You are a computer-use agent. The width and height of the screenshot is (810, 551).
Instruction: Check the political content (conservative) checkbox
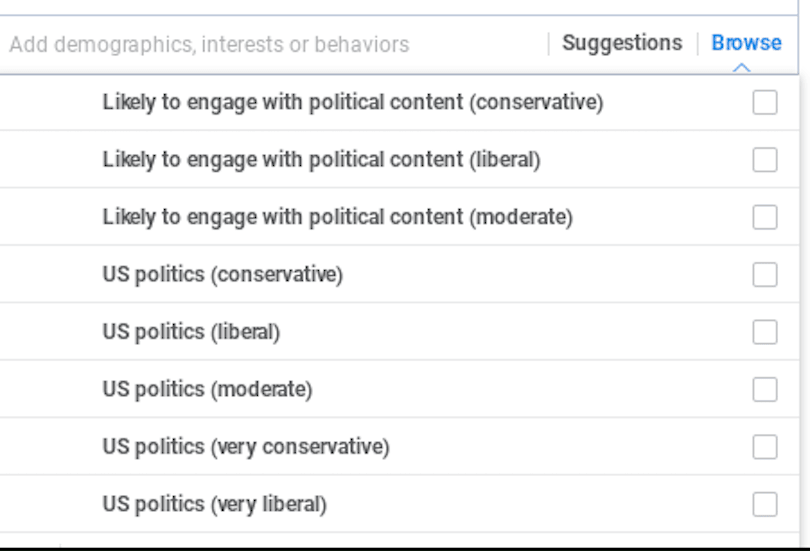pos(765,102)
